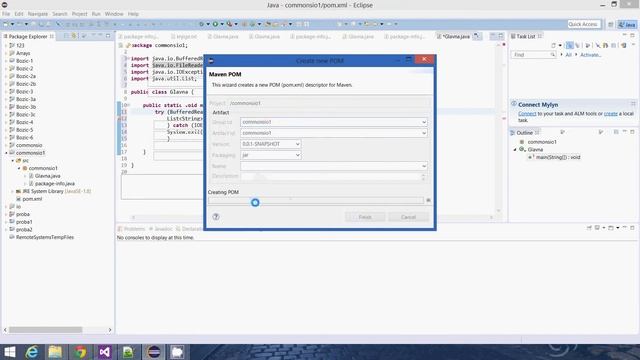
Task: Open the Window menu
Action: (x=114, y=14)
